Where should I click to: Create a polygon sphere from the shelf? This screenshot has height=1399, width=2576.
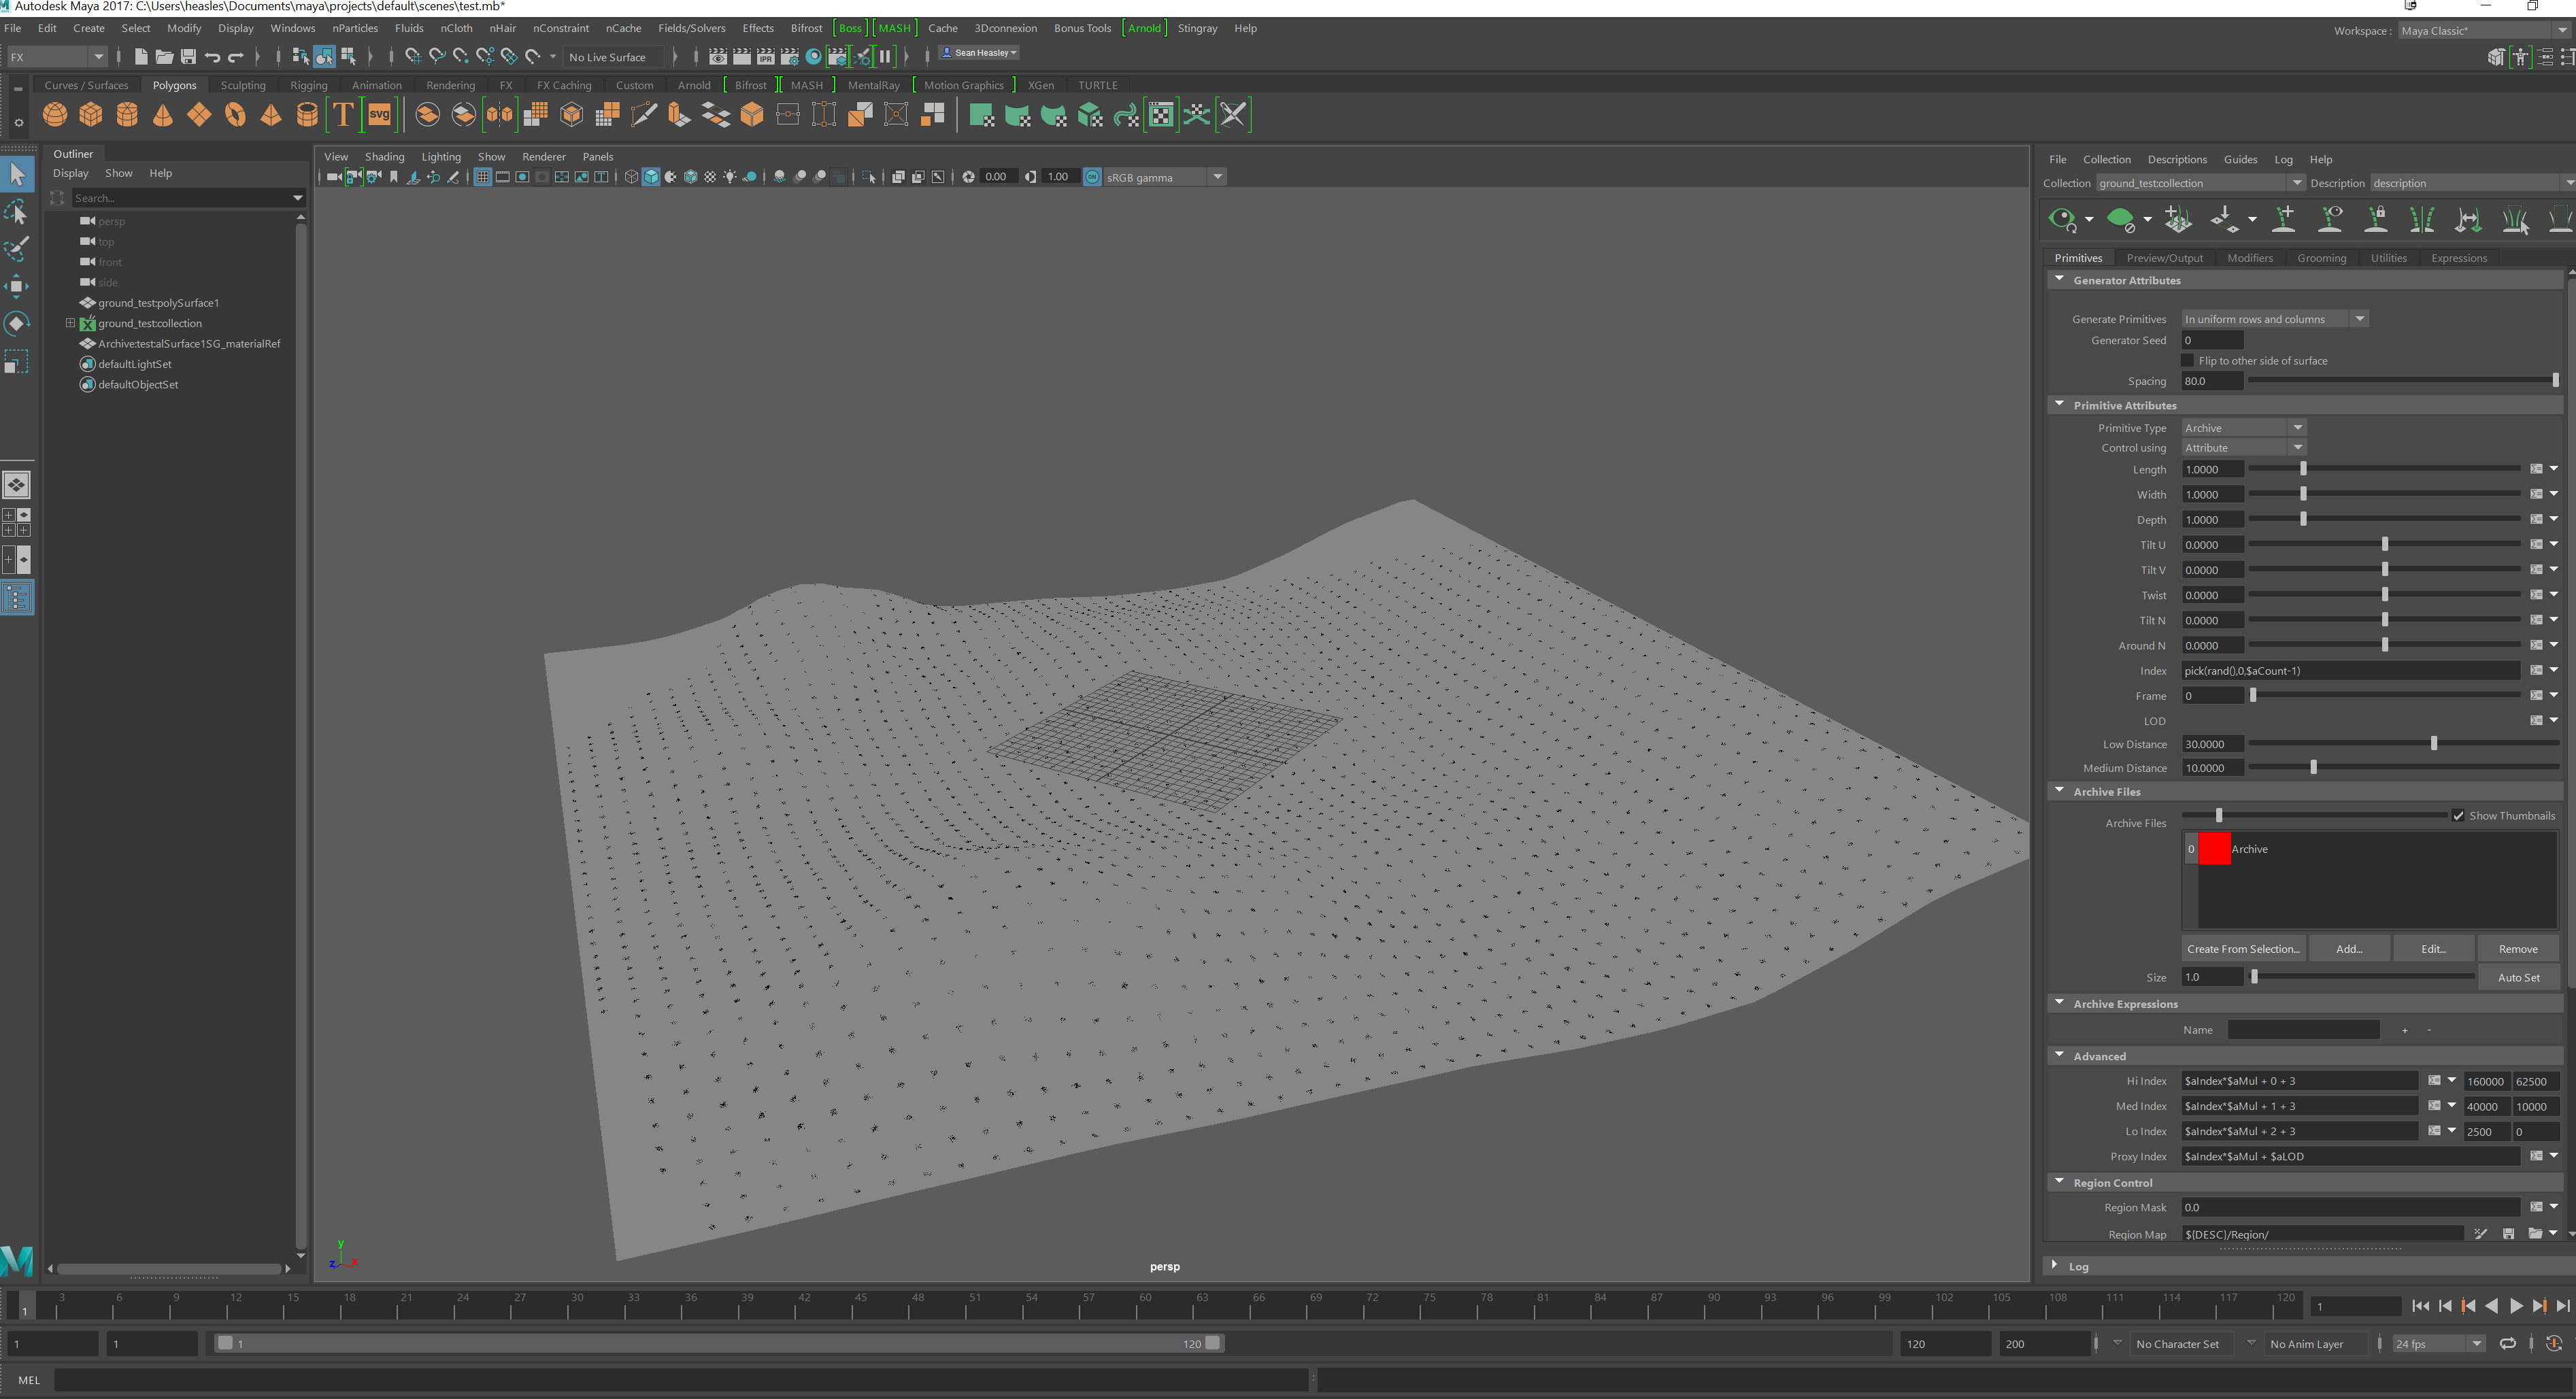coord(55,114)
